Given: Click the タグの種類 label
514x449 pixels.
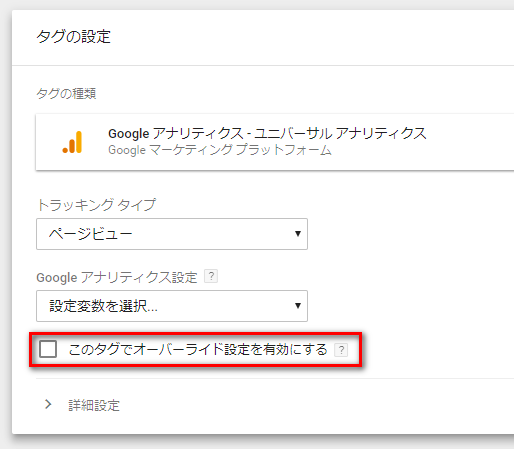Looking at the screenshot, I should 66,94.
